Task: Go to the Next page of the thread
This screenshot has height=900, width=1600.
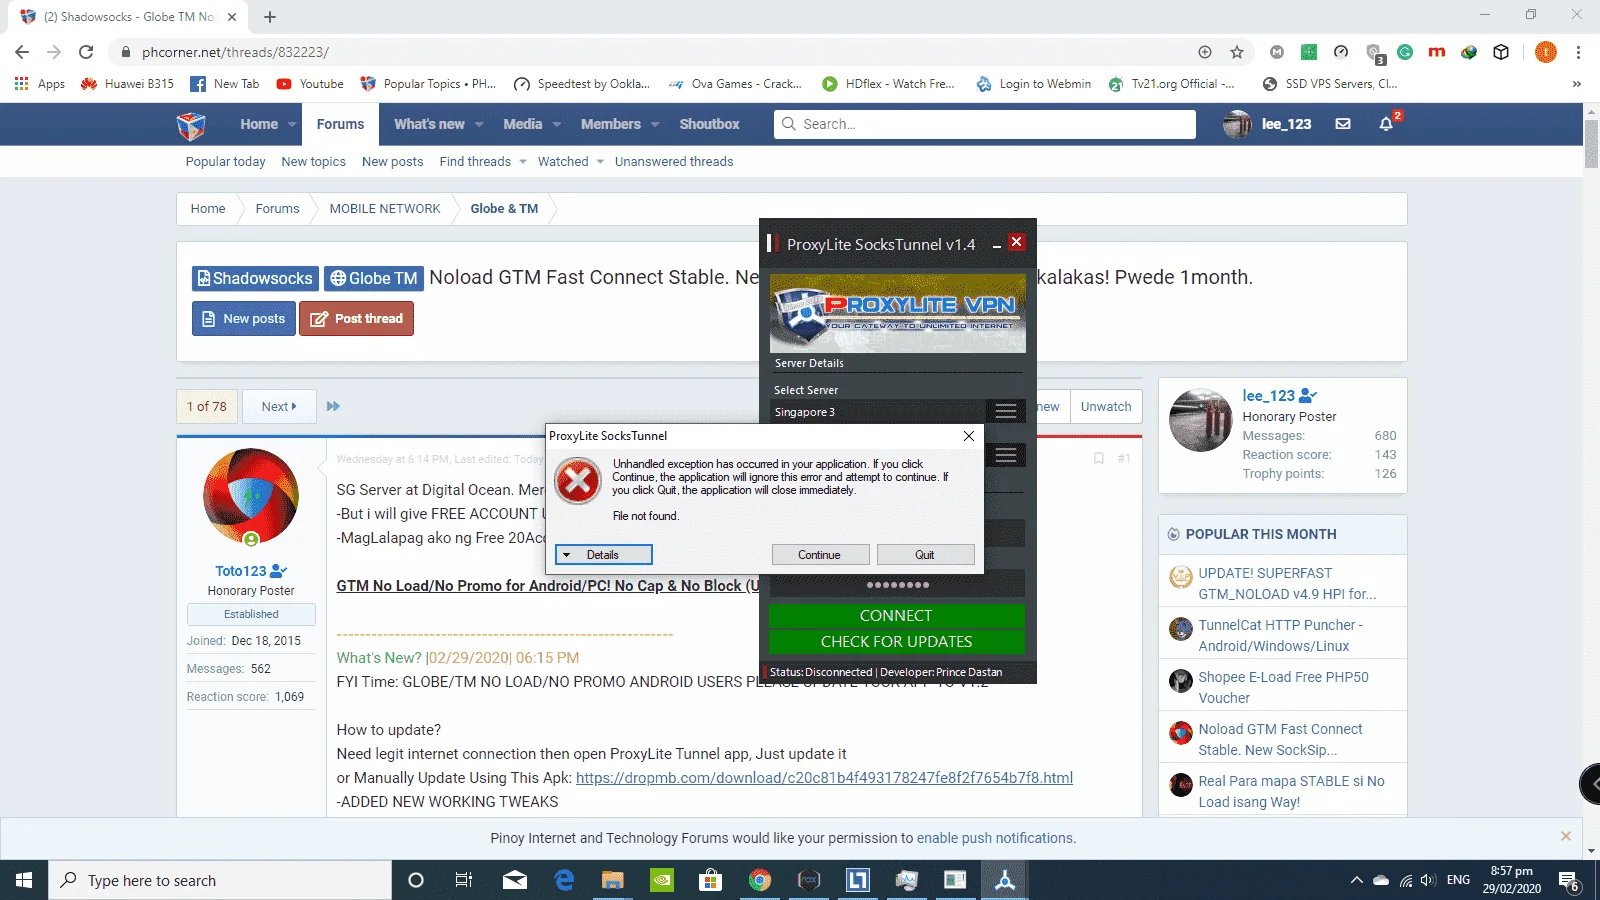Action: tap(279, 406)
